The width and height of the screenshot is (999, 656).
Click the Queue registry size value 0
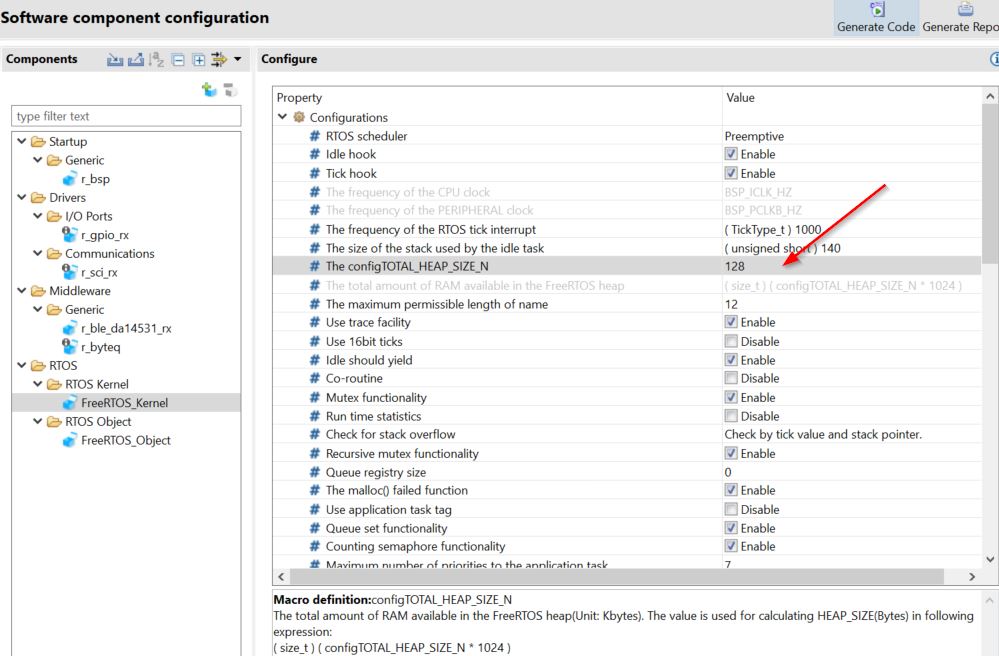(x=728, y=472)
